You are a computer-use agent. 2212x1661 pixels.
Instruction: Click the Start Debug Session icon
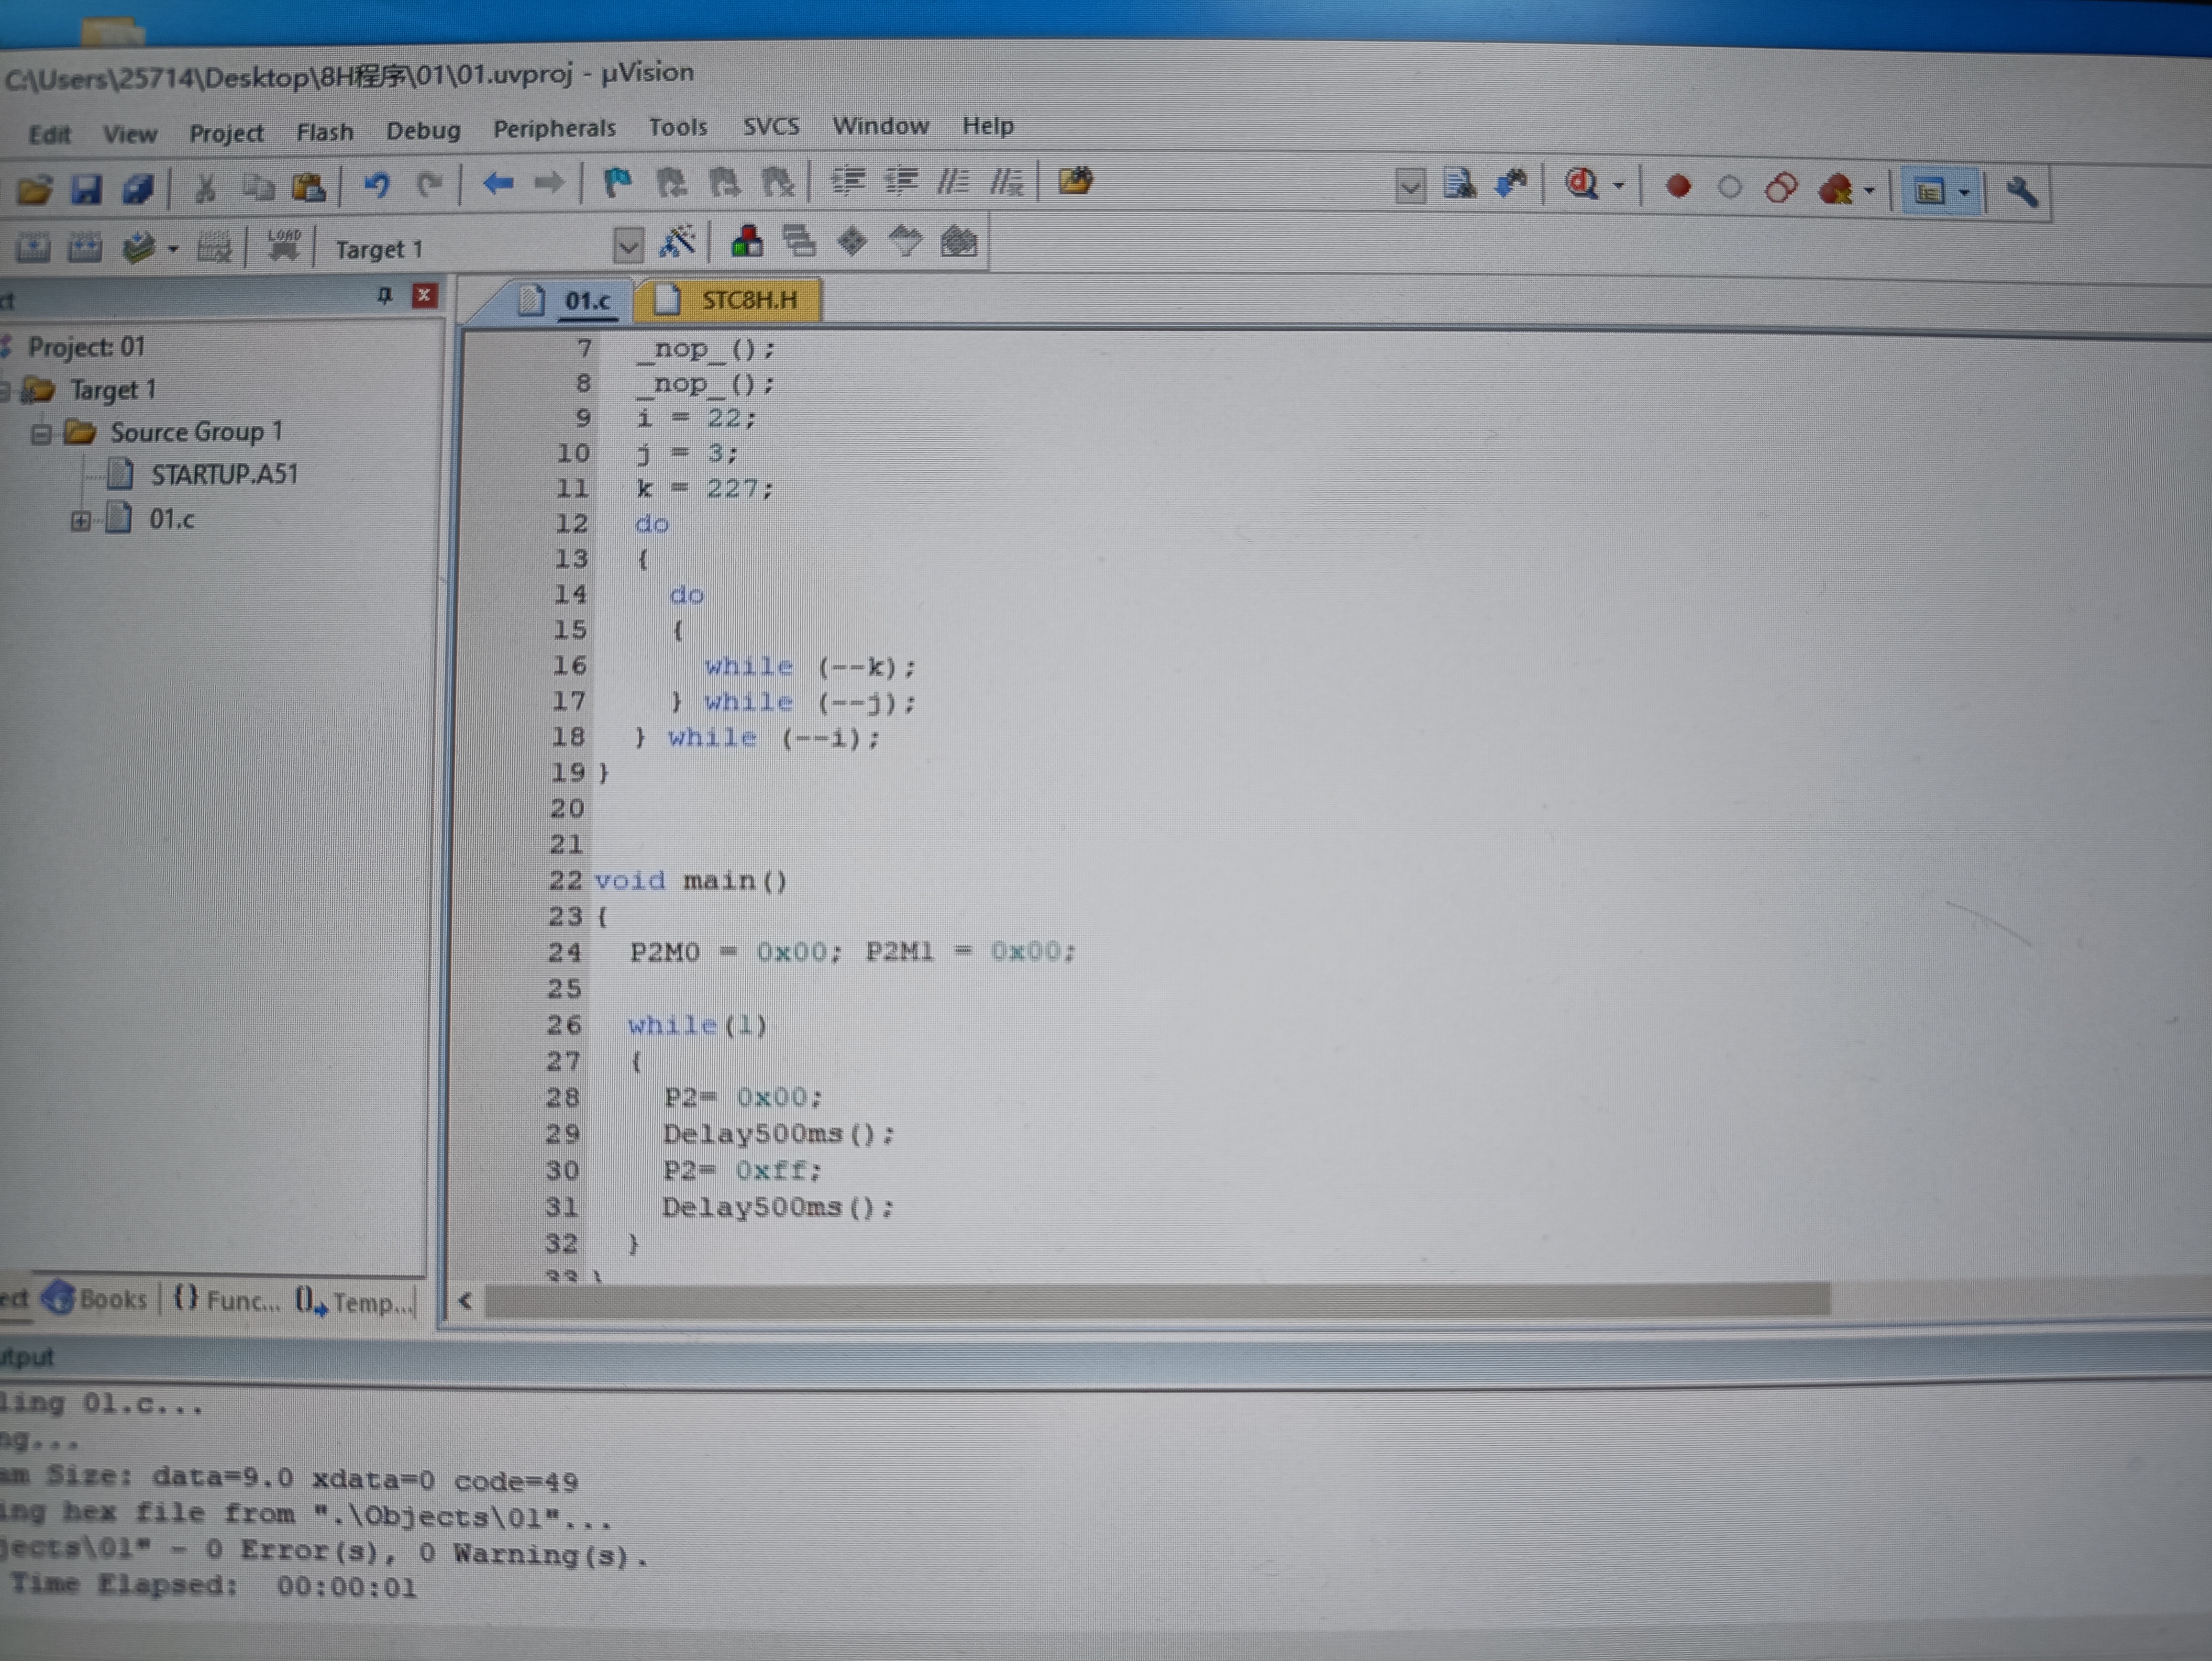(1582, 185)
